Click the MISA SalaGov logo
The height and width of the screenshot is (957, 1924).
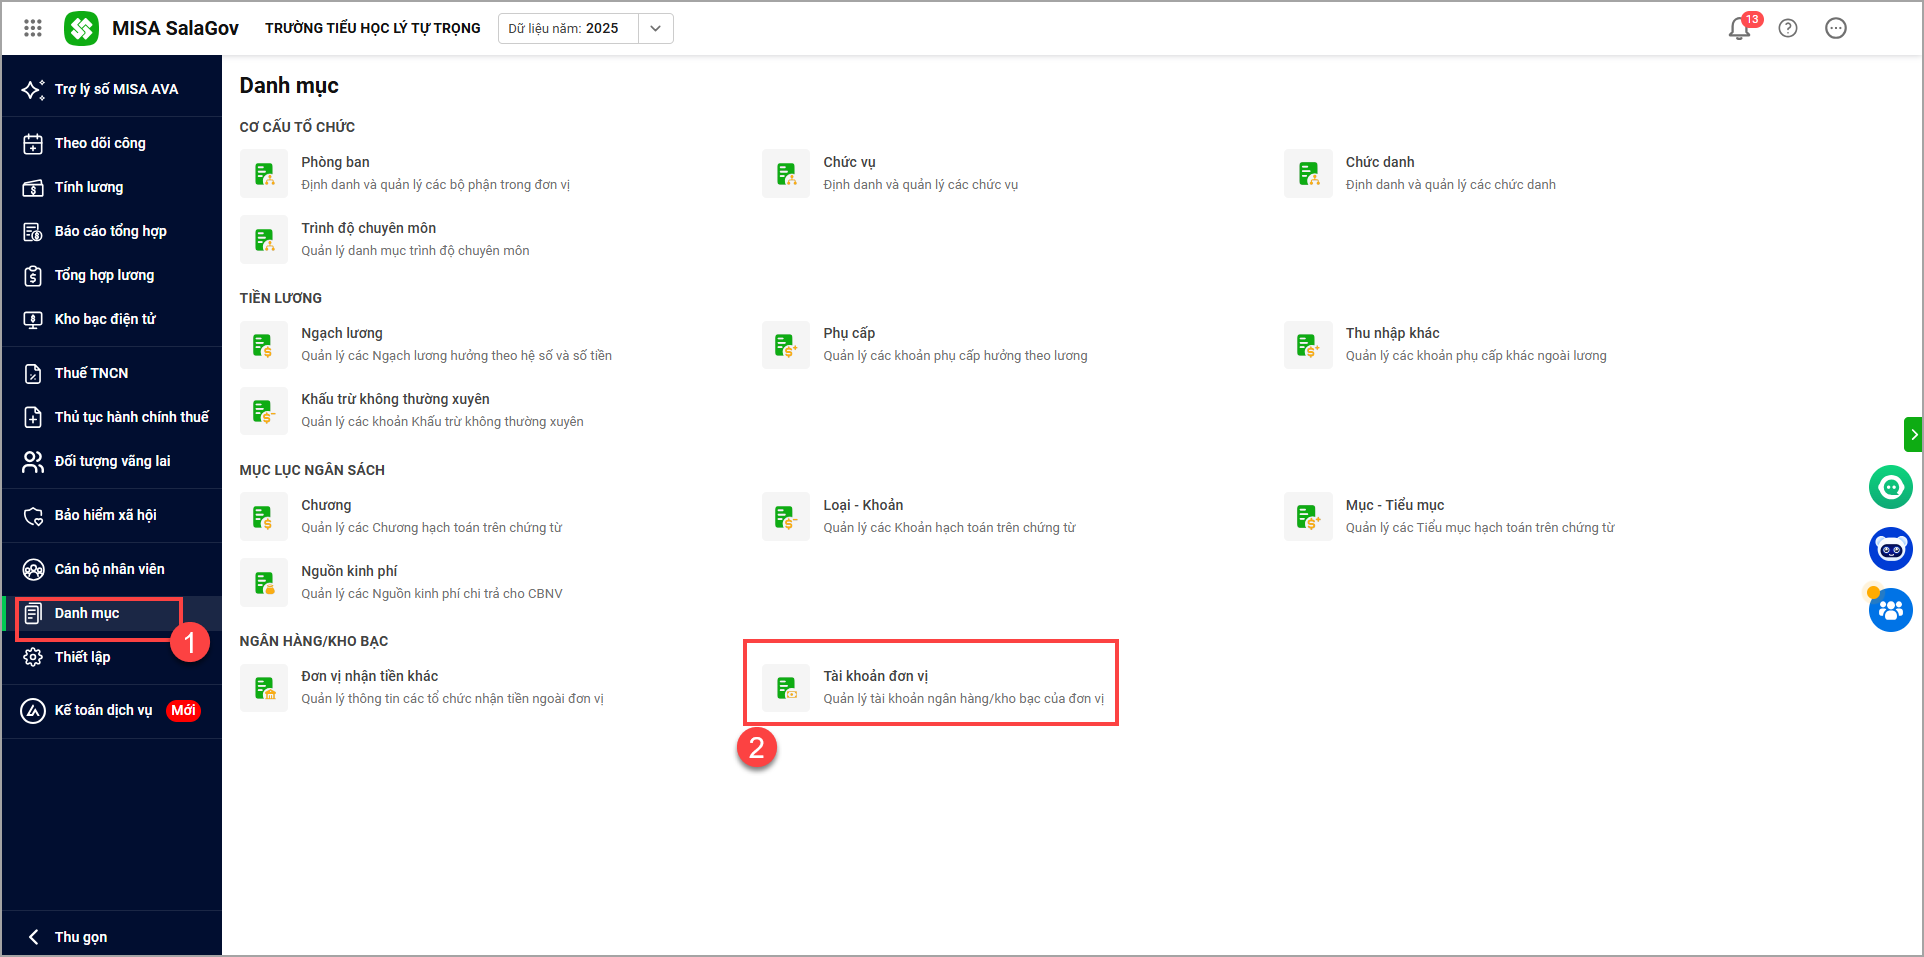tap(82, 28)
